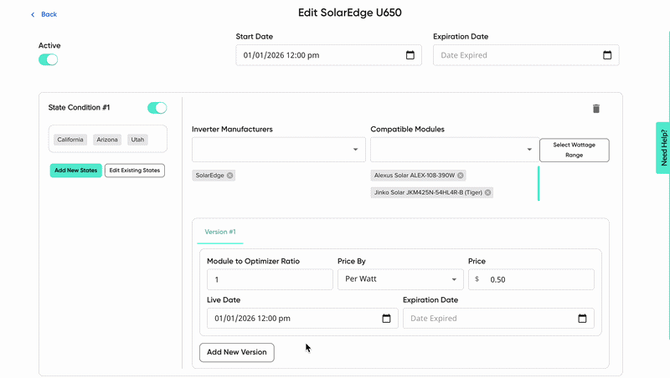Select the Utah state chip
Screen dimensions: 670x378
138,140
